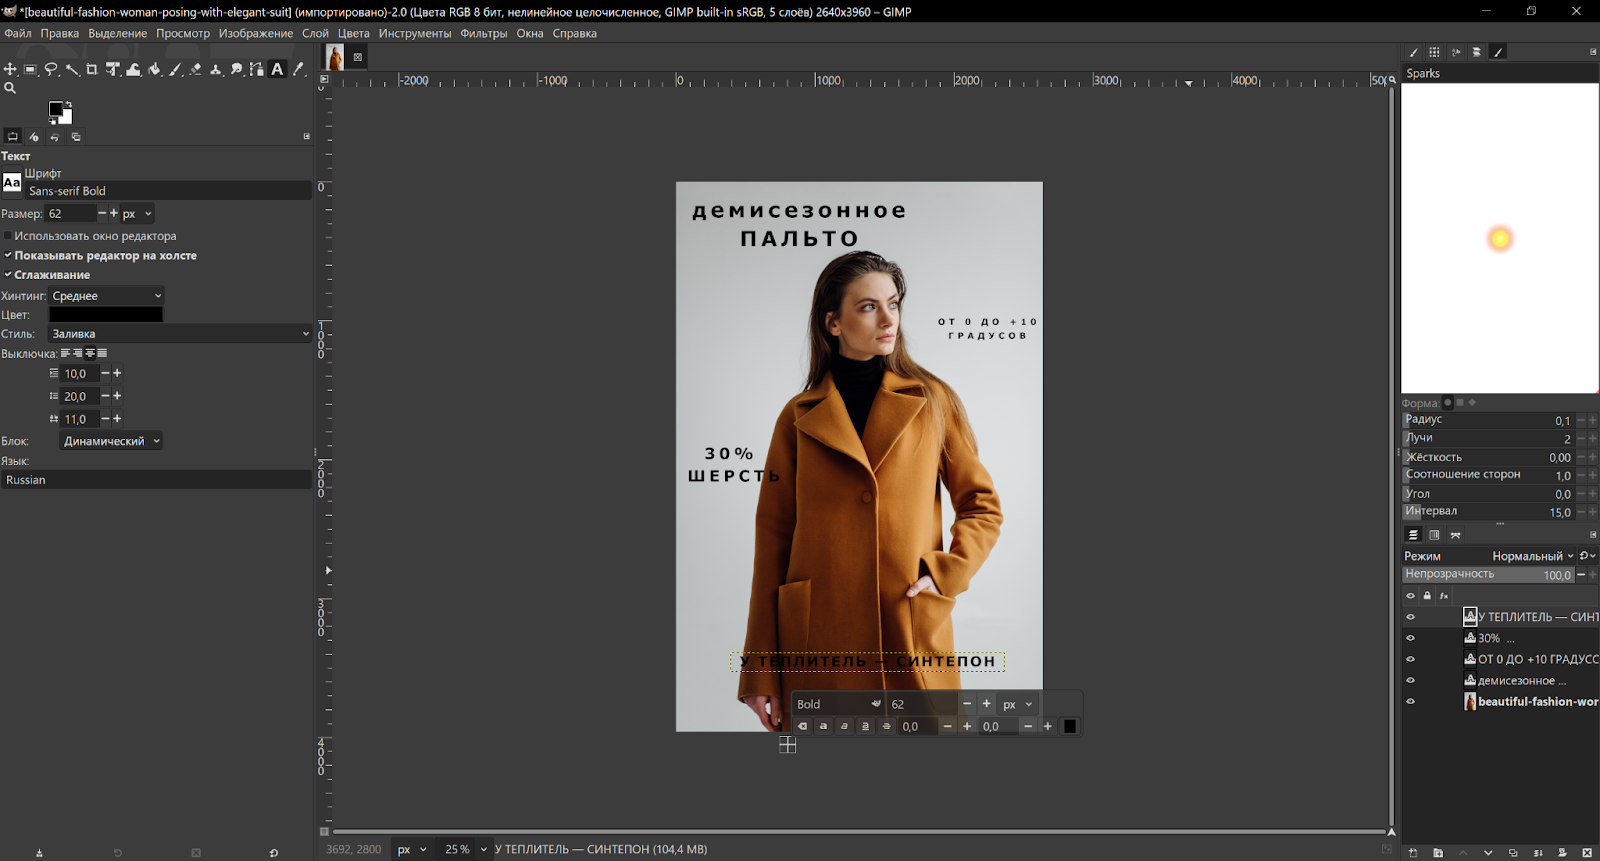Choose the Color Picker eyedropper tool

pos(298,69)
